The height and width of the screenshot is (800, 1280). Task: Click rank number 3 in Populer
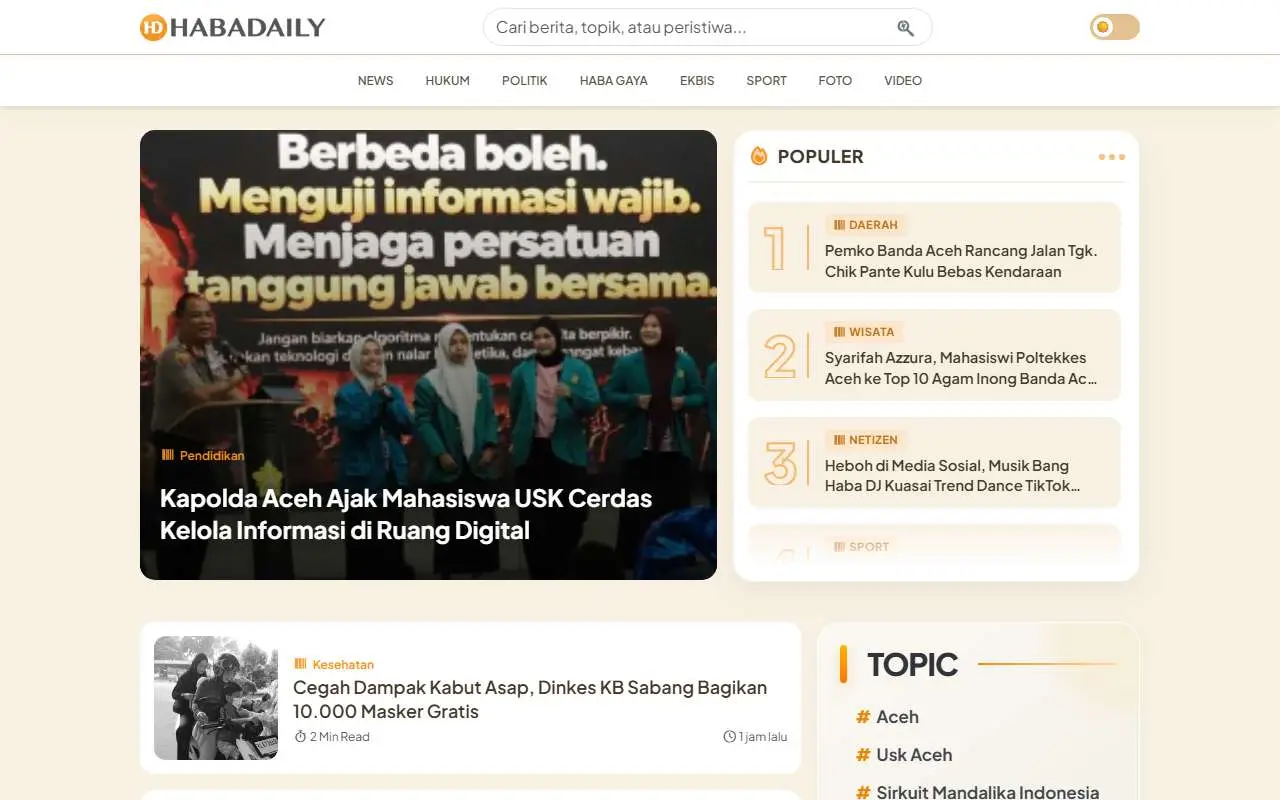tap(780, 463)
